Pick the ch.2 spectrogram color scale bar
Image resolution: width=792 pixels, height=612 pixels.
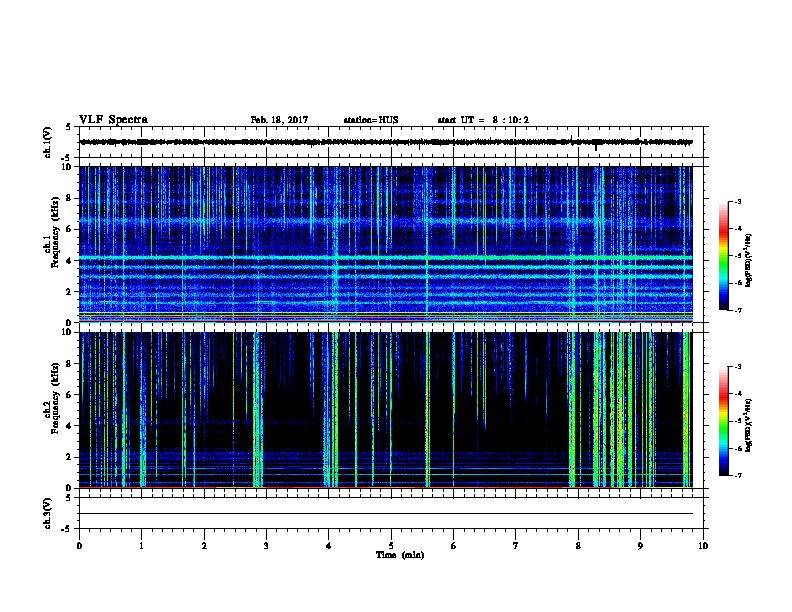point(723,421)
